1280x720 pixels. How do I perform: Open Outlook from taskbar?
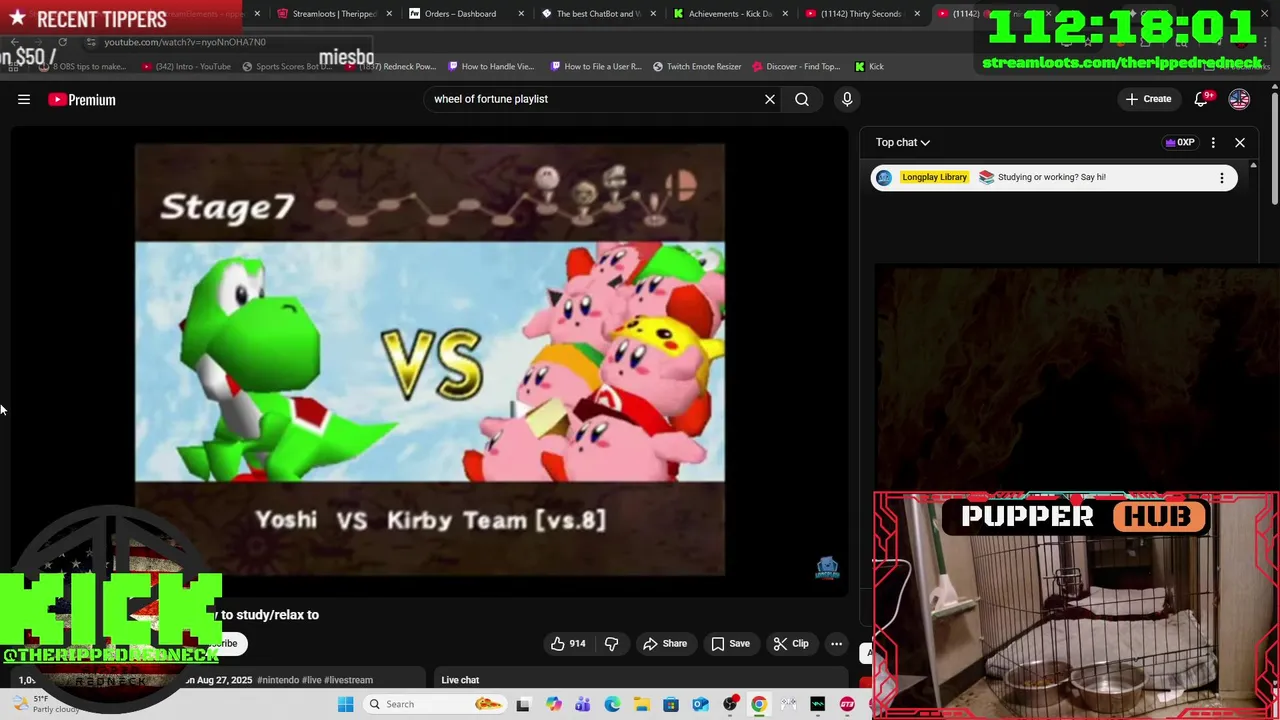pos(700,704)
